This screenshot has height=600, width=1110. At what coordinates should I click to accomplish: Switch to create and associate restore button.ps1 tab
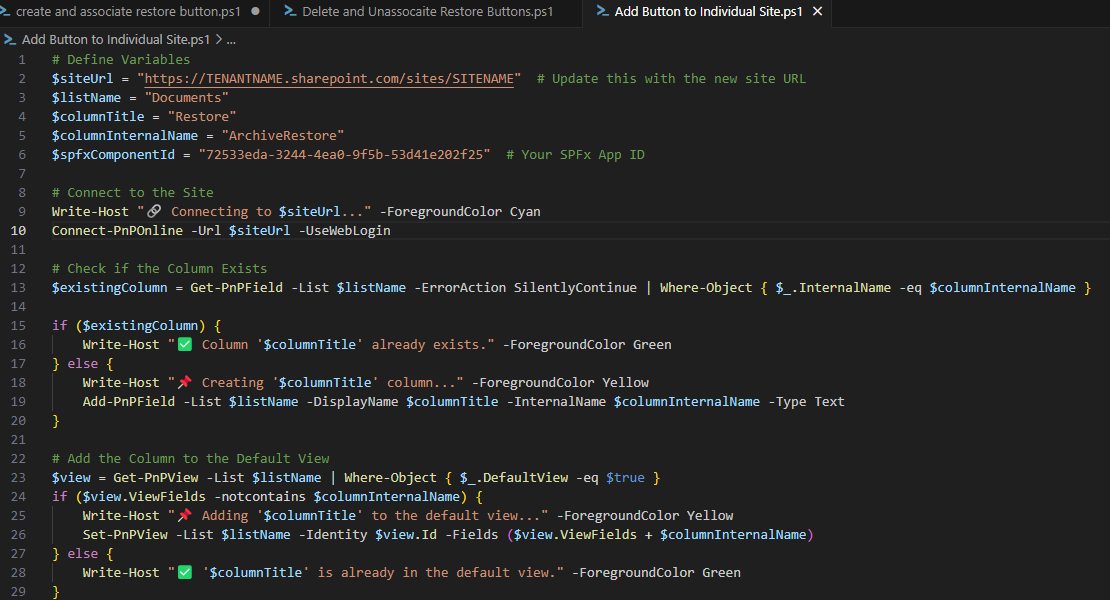point(128,12)
